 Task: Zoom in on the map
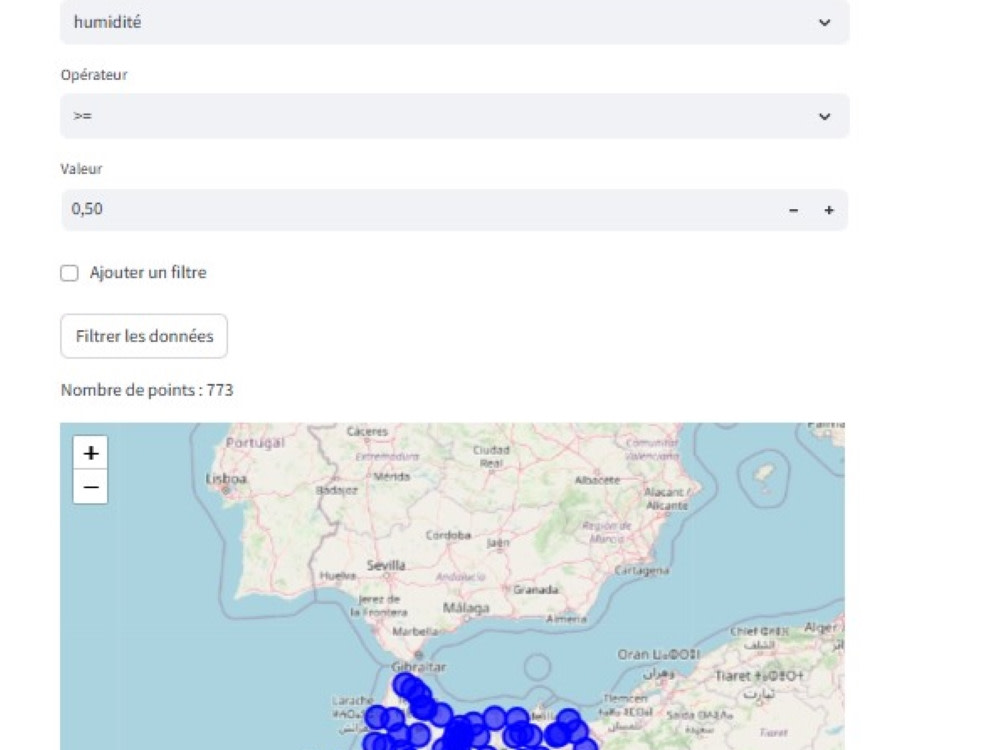click(91, 453)
